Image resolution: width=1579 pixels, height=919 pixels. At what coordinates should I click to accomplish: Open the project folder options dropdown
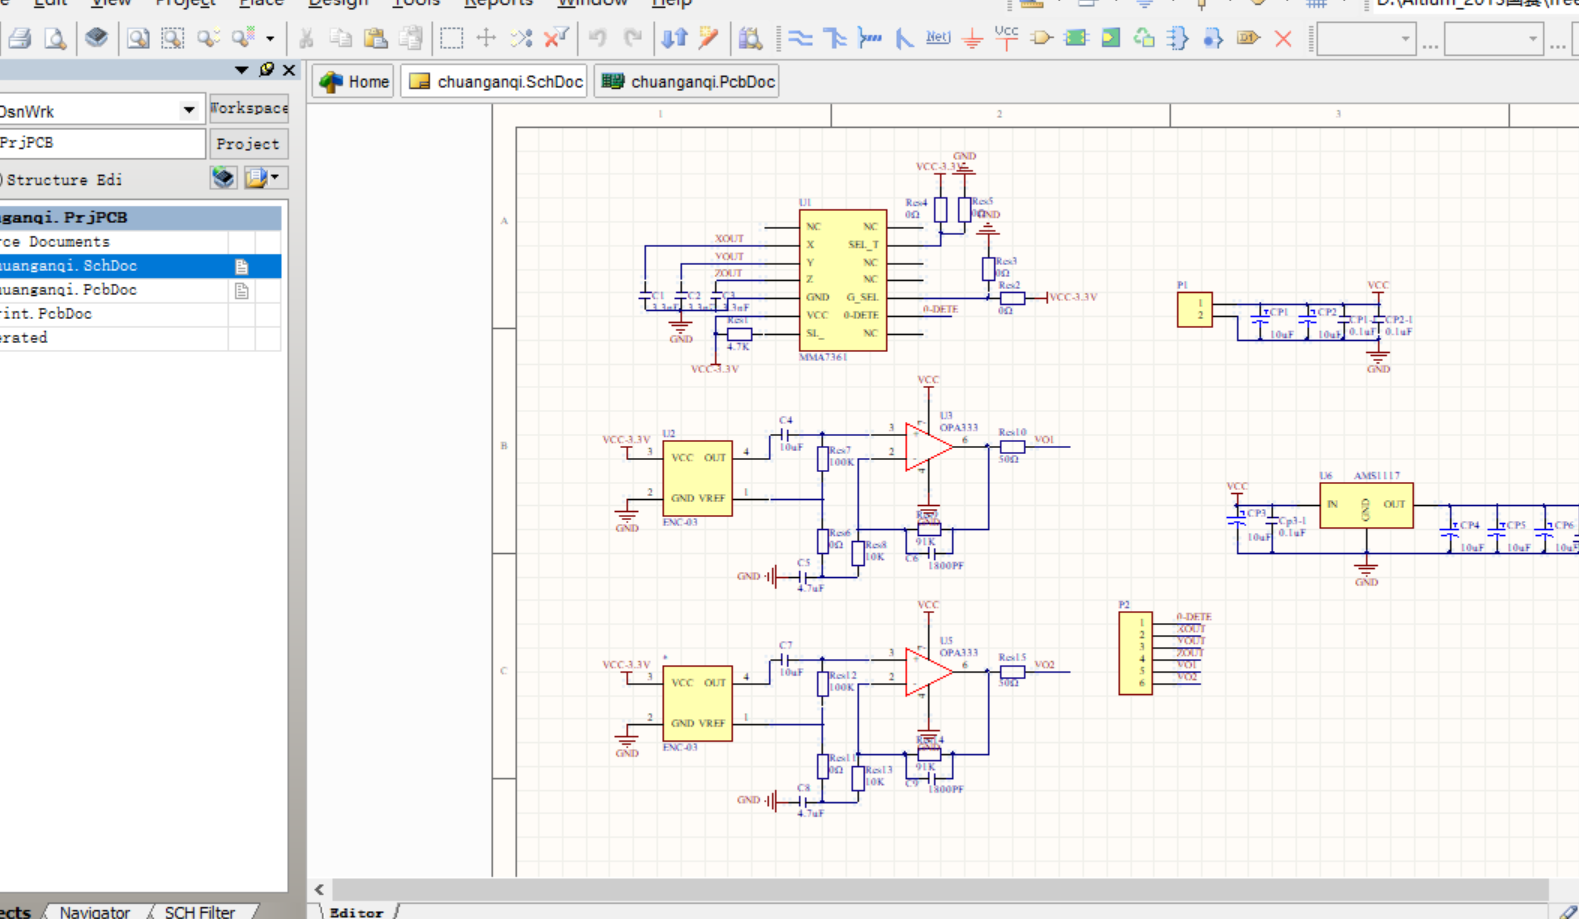click(264, 178)
